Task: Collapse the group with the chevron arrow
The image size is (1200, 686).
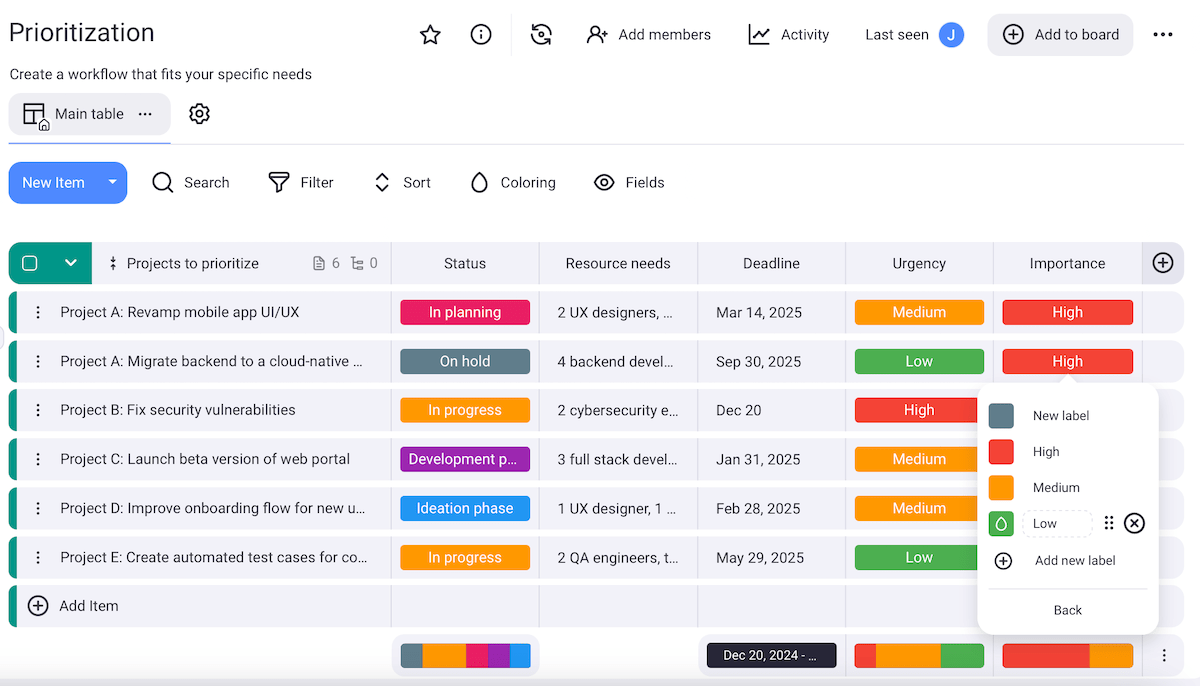Action: click(70, 263)
